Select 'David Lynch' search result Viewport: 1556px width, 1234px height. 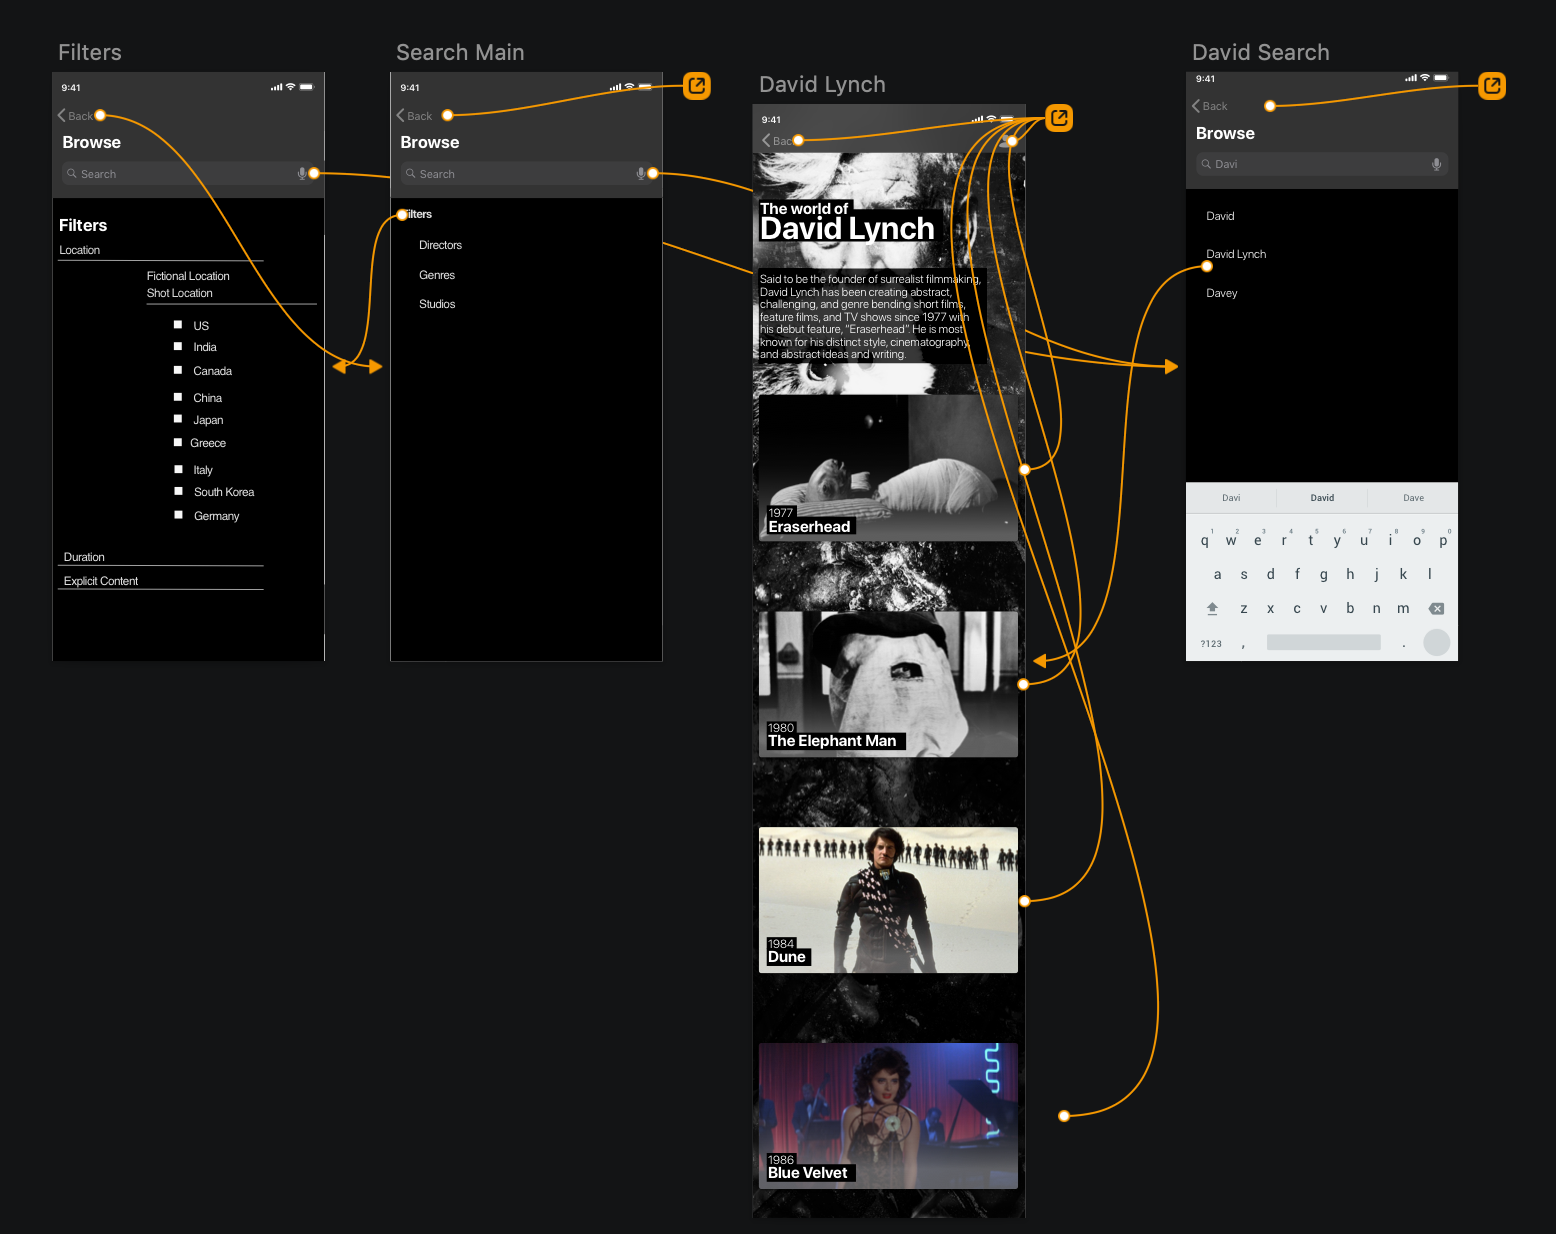(x=1236, y=254)
